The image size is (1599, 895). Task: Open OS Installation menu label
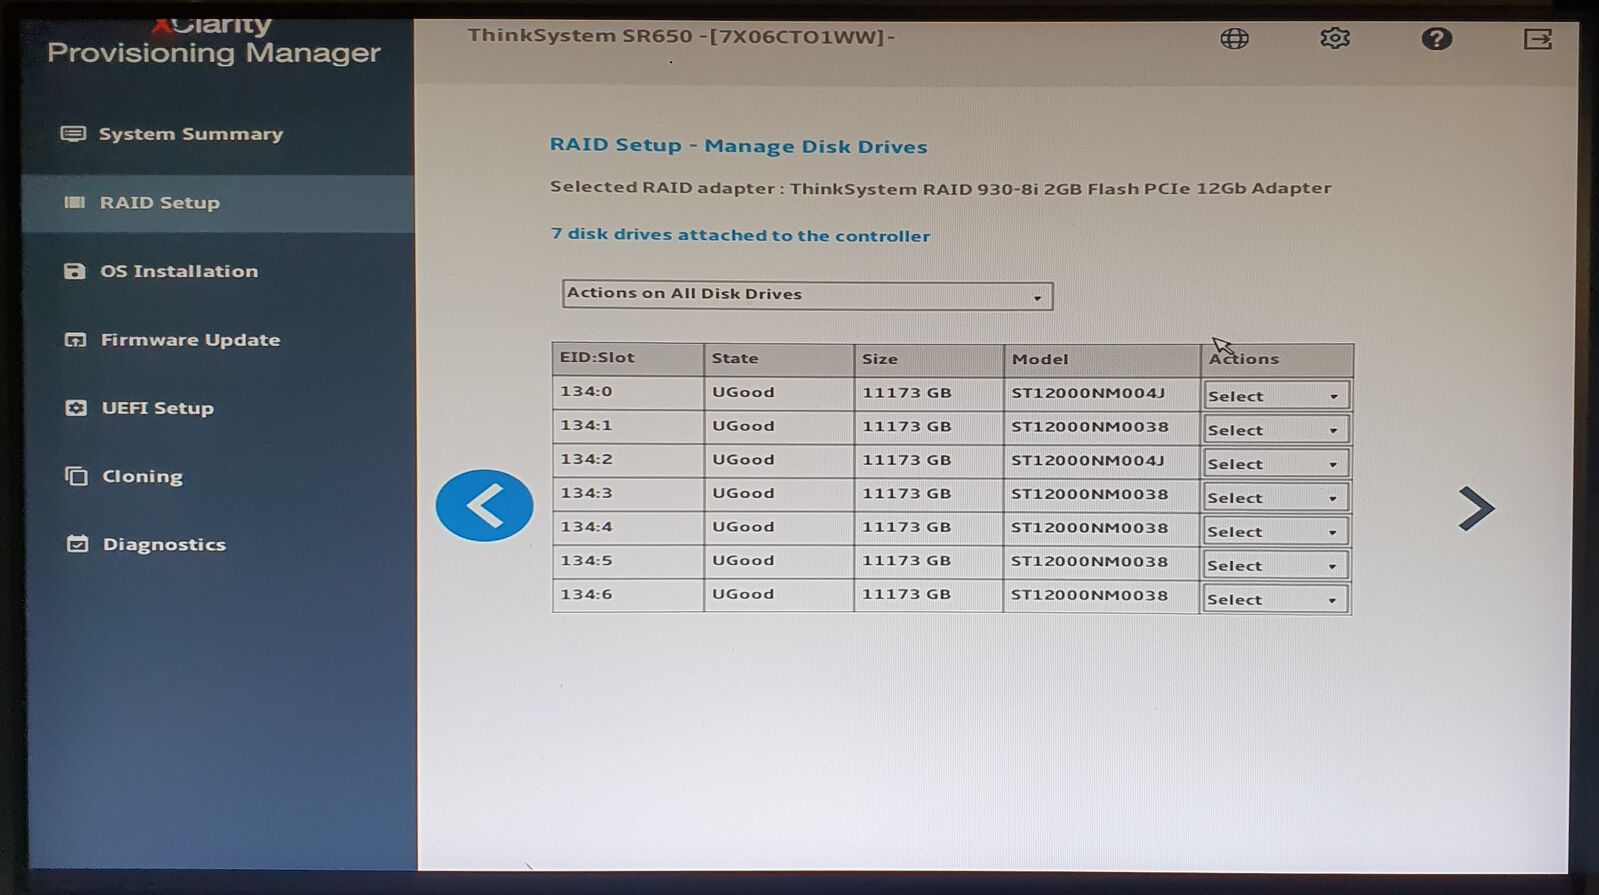pyautogui.click(x=179, y=271)
